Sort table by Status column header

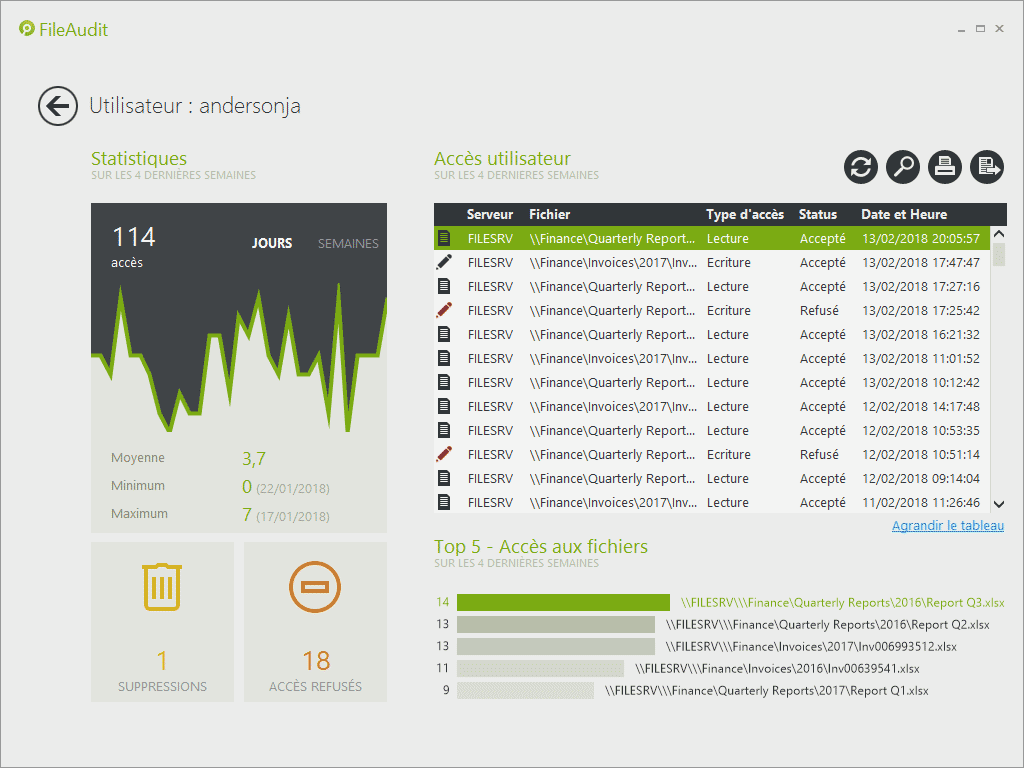click(818, 214)
